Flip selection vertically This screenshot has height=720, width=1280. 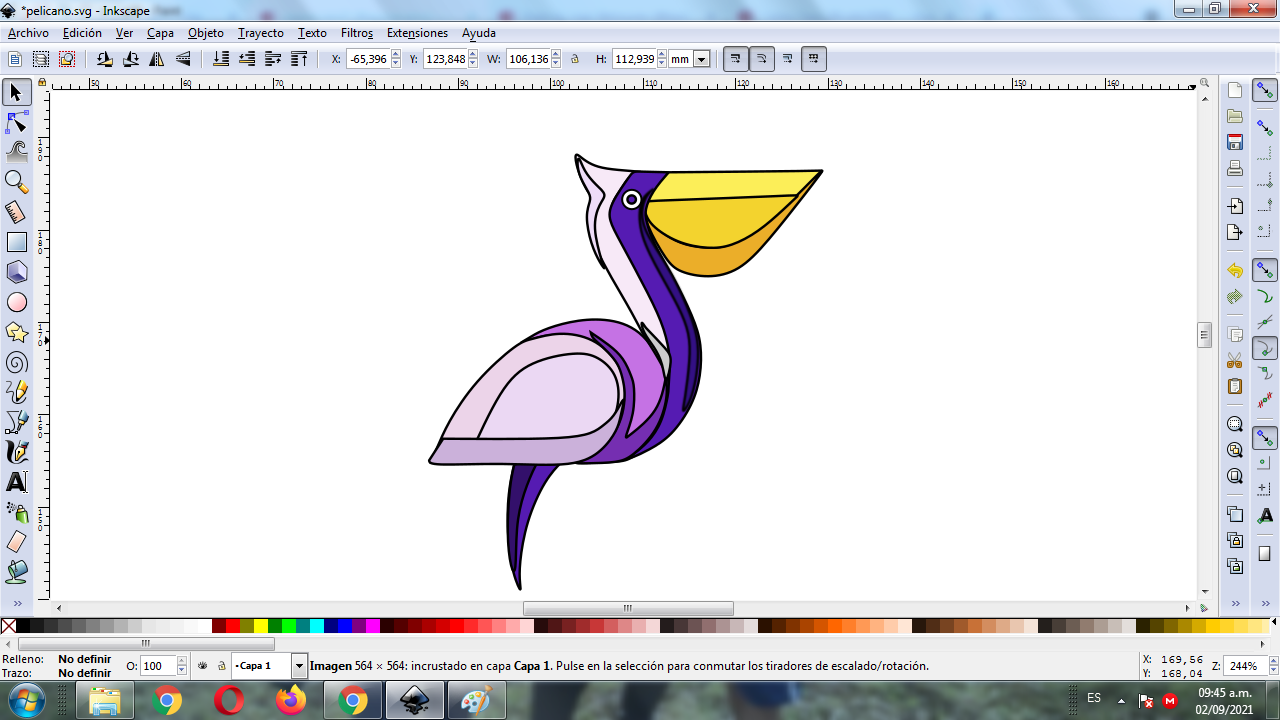[x=183, y=59]
